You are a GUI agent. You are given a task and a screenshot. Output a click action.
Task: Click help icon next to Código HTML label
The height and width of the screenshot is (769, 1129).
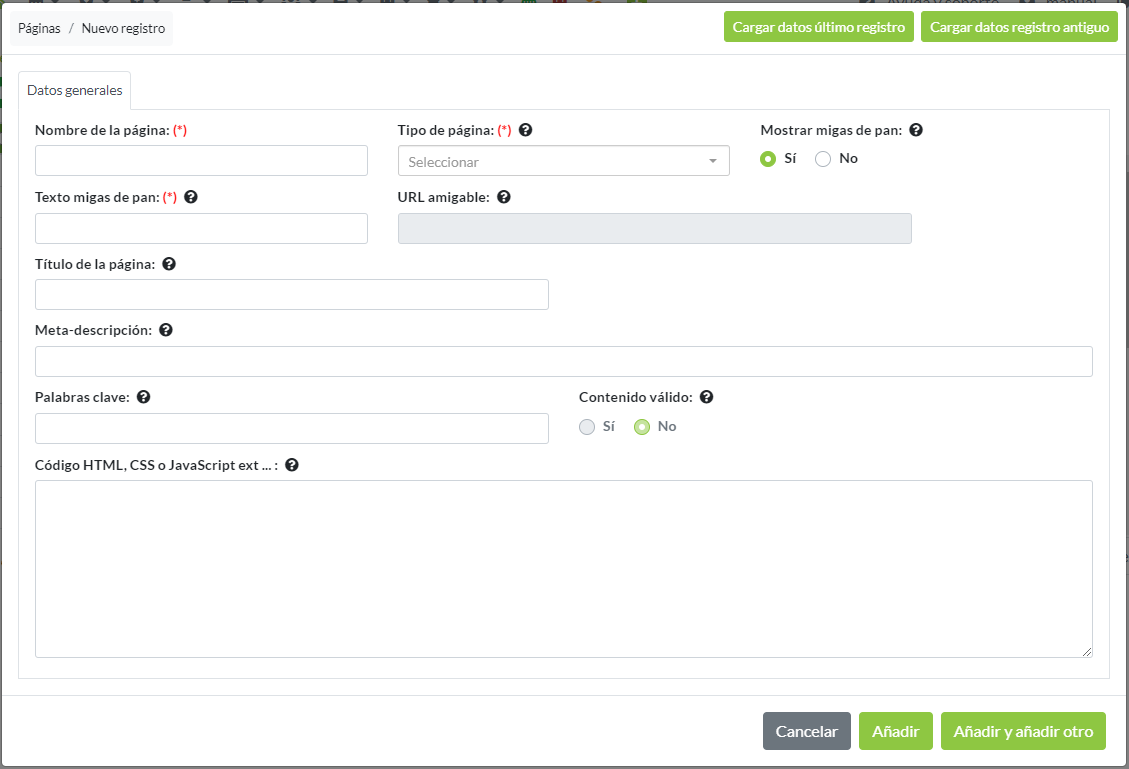(x=292, y=465)
